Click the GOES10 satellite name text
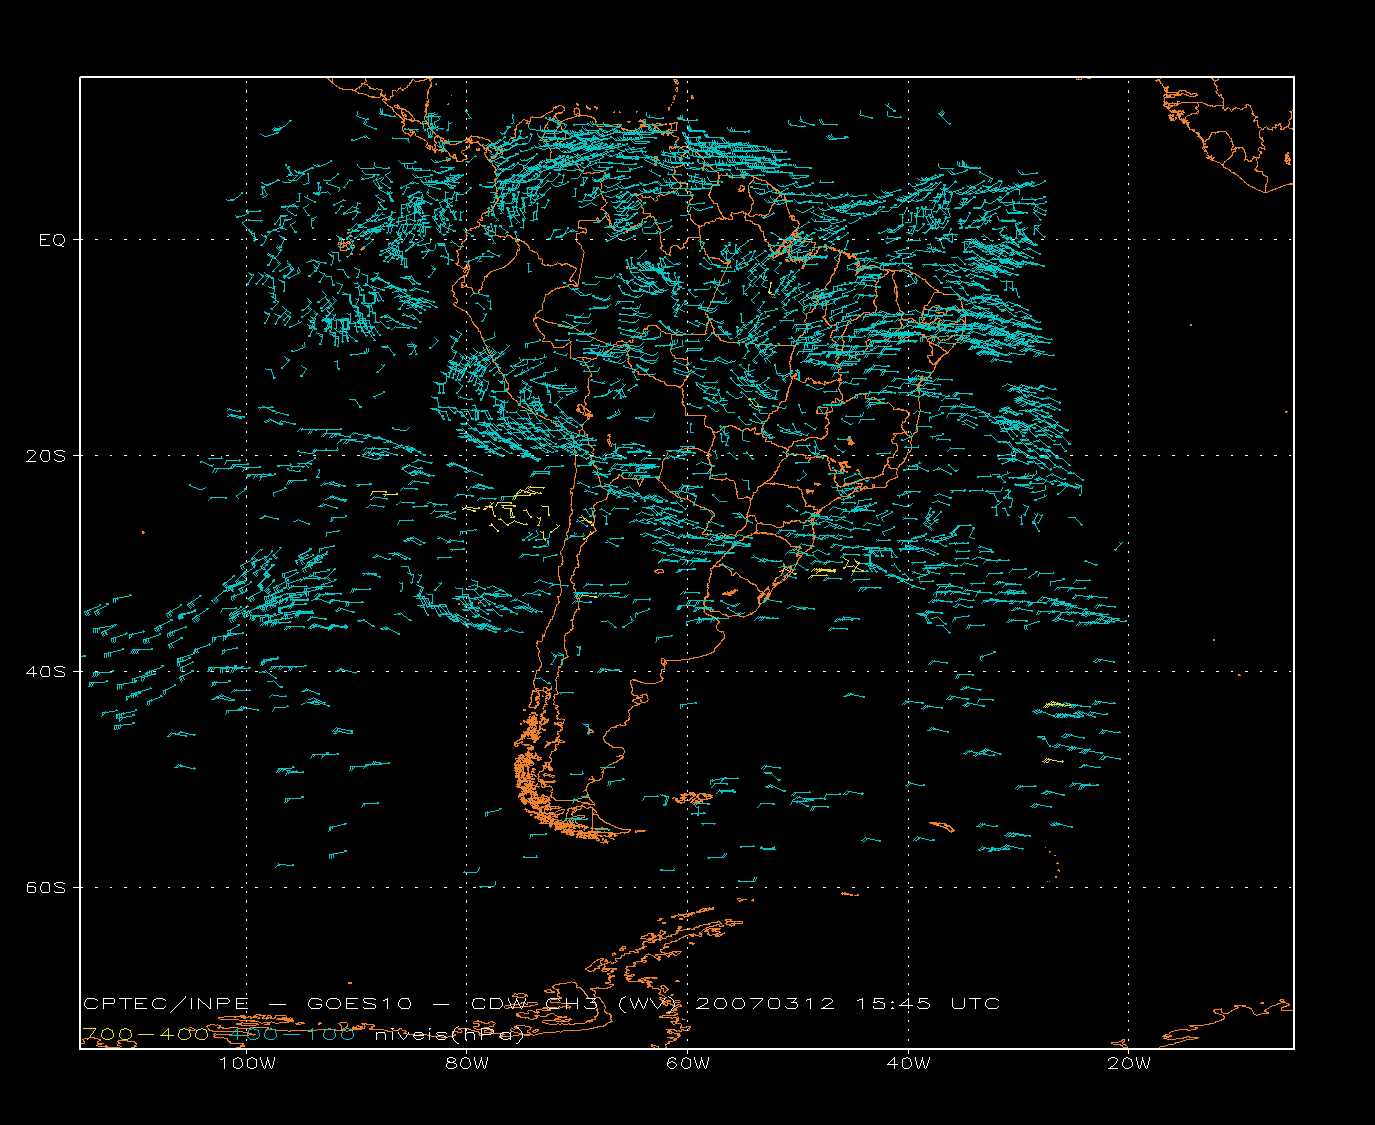Image resolution: width=1375 pixels, height=1125 pixels. click(x=359, y=1003)
